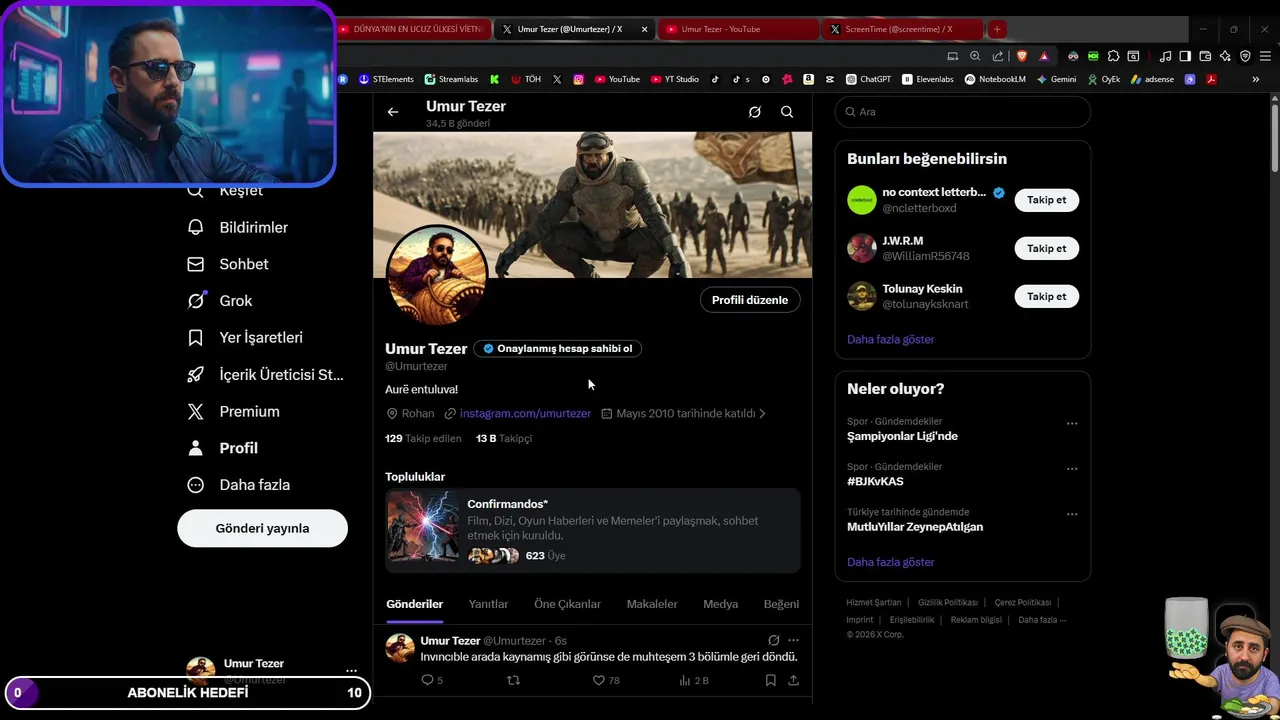Click Gönderi yayınla button
Viewport: 1280px width, 720px height.
tap(262, 528)
